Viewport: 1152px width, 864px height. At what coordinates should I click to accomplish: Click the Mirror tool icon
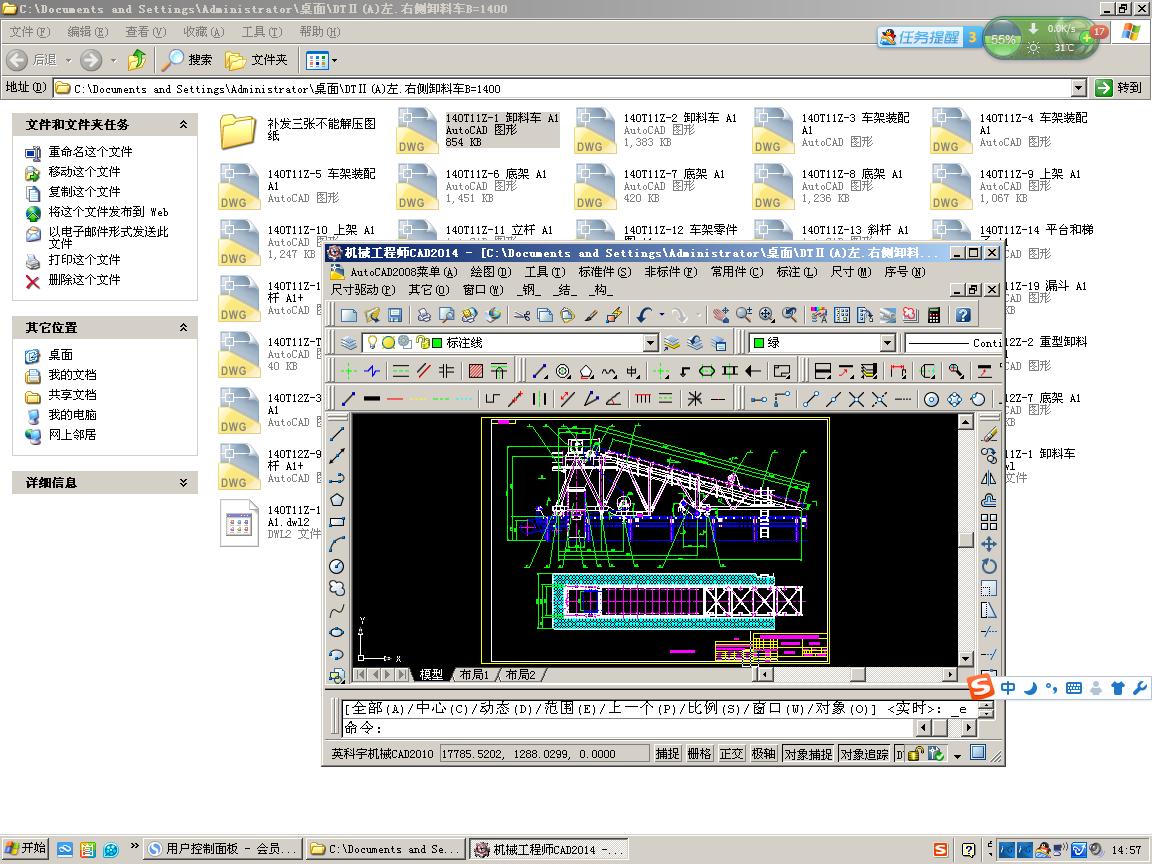(989, 478)
